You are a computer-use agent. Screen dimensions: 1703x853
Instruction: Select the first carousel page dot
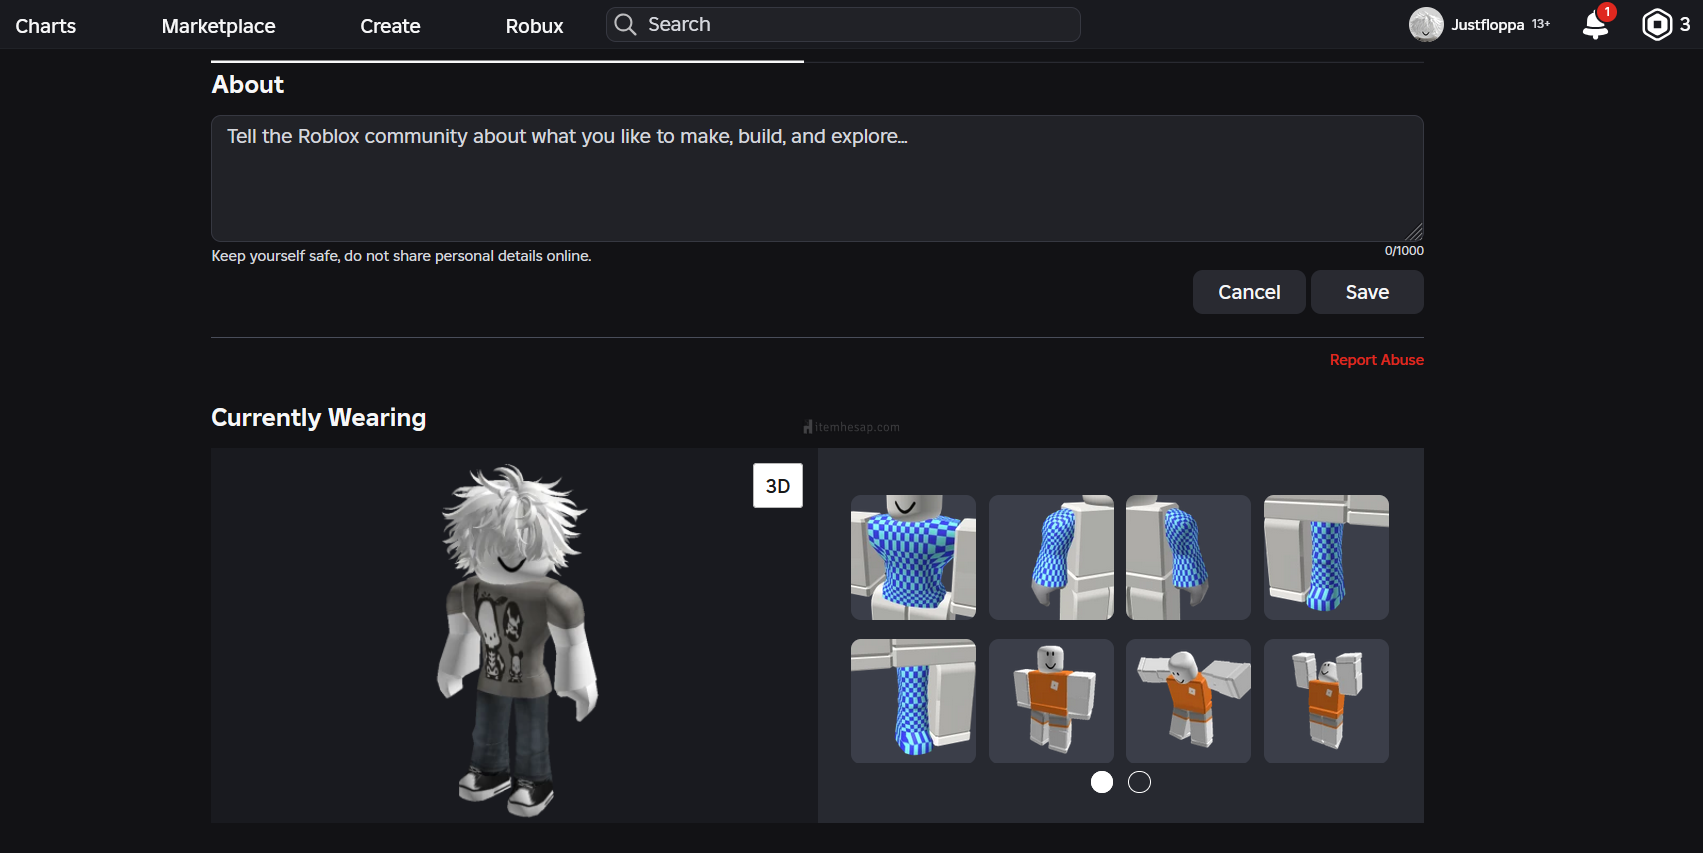[1101, 782]
